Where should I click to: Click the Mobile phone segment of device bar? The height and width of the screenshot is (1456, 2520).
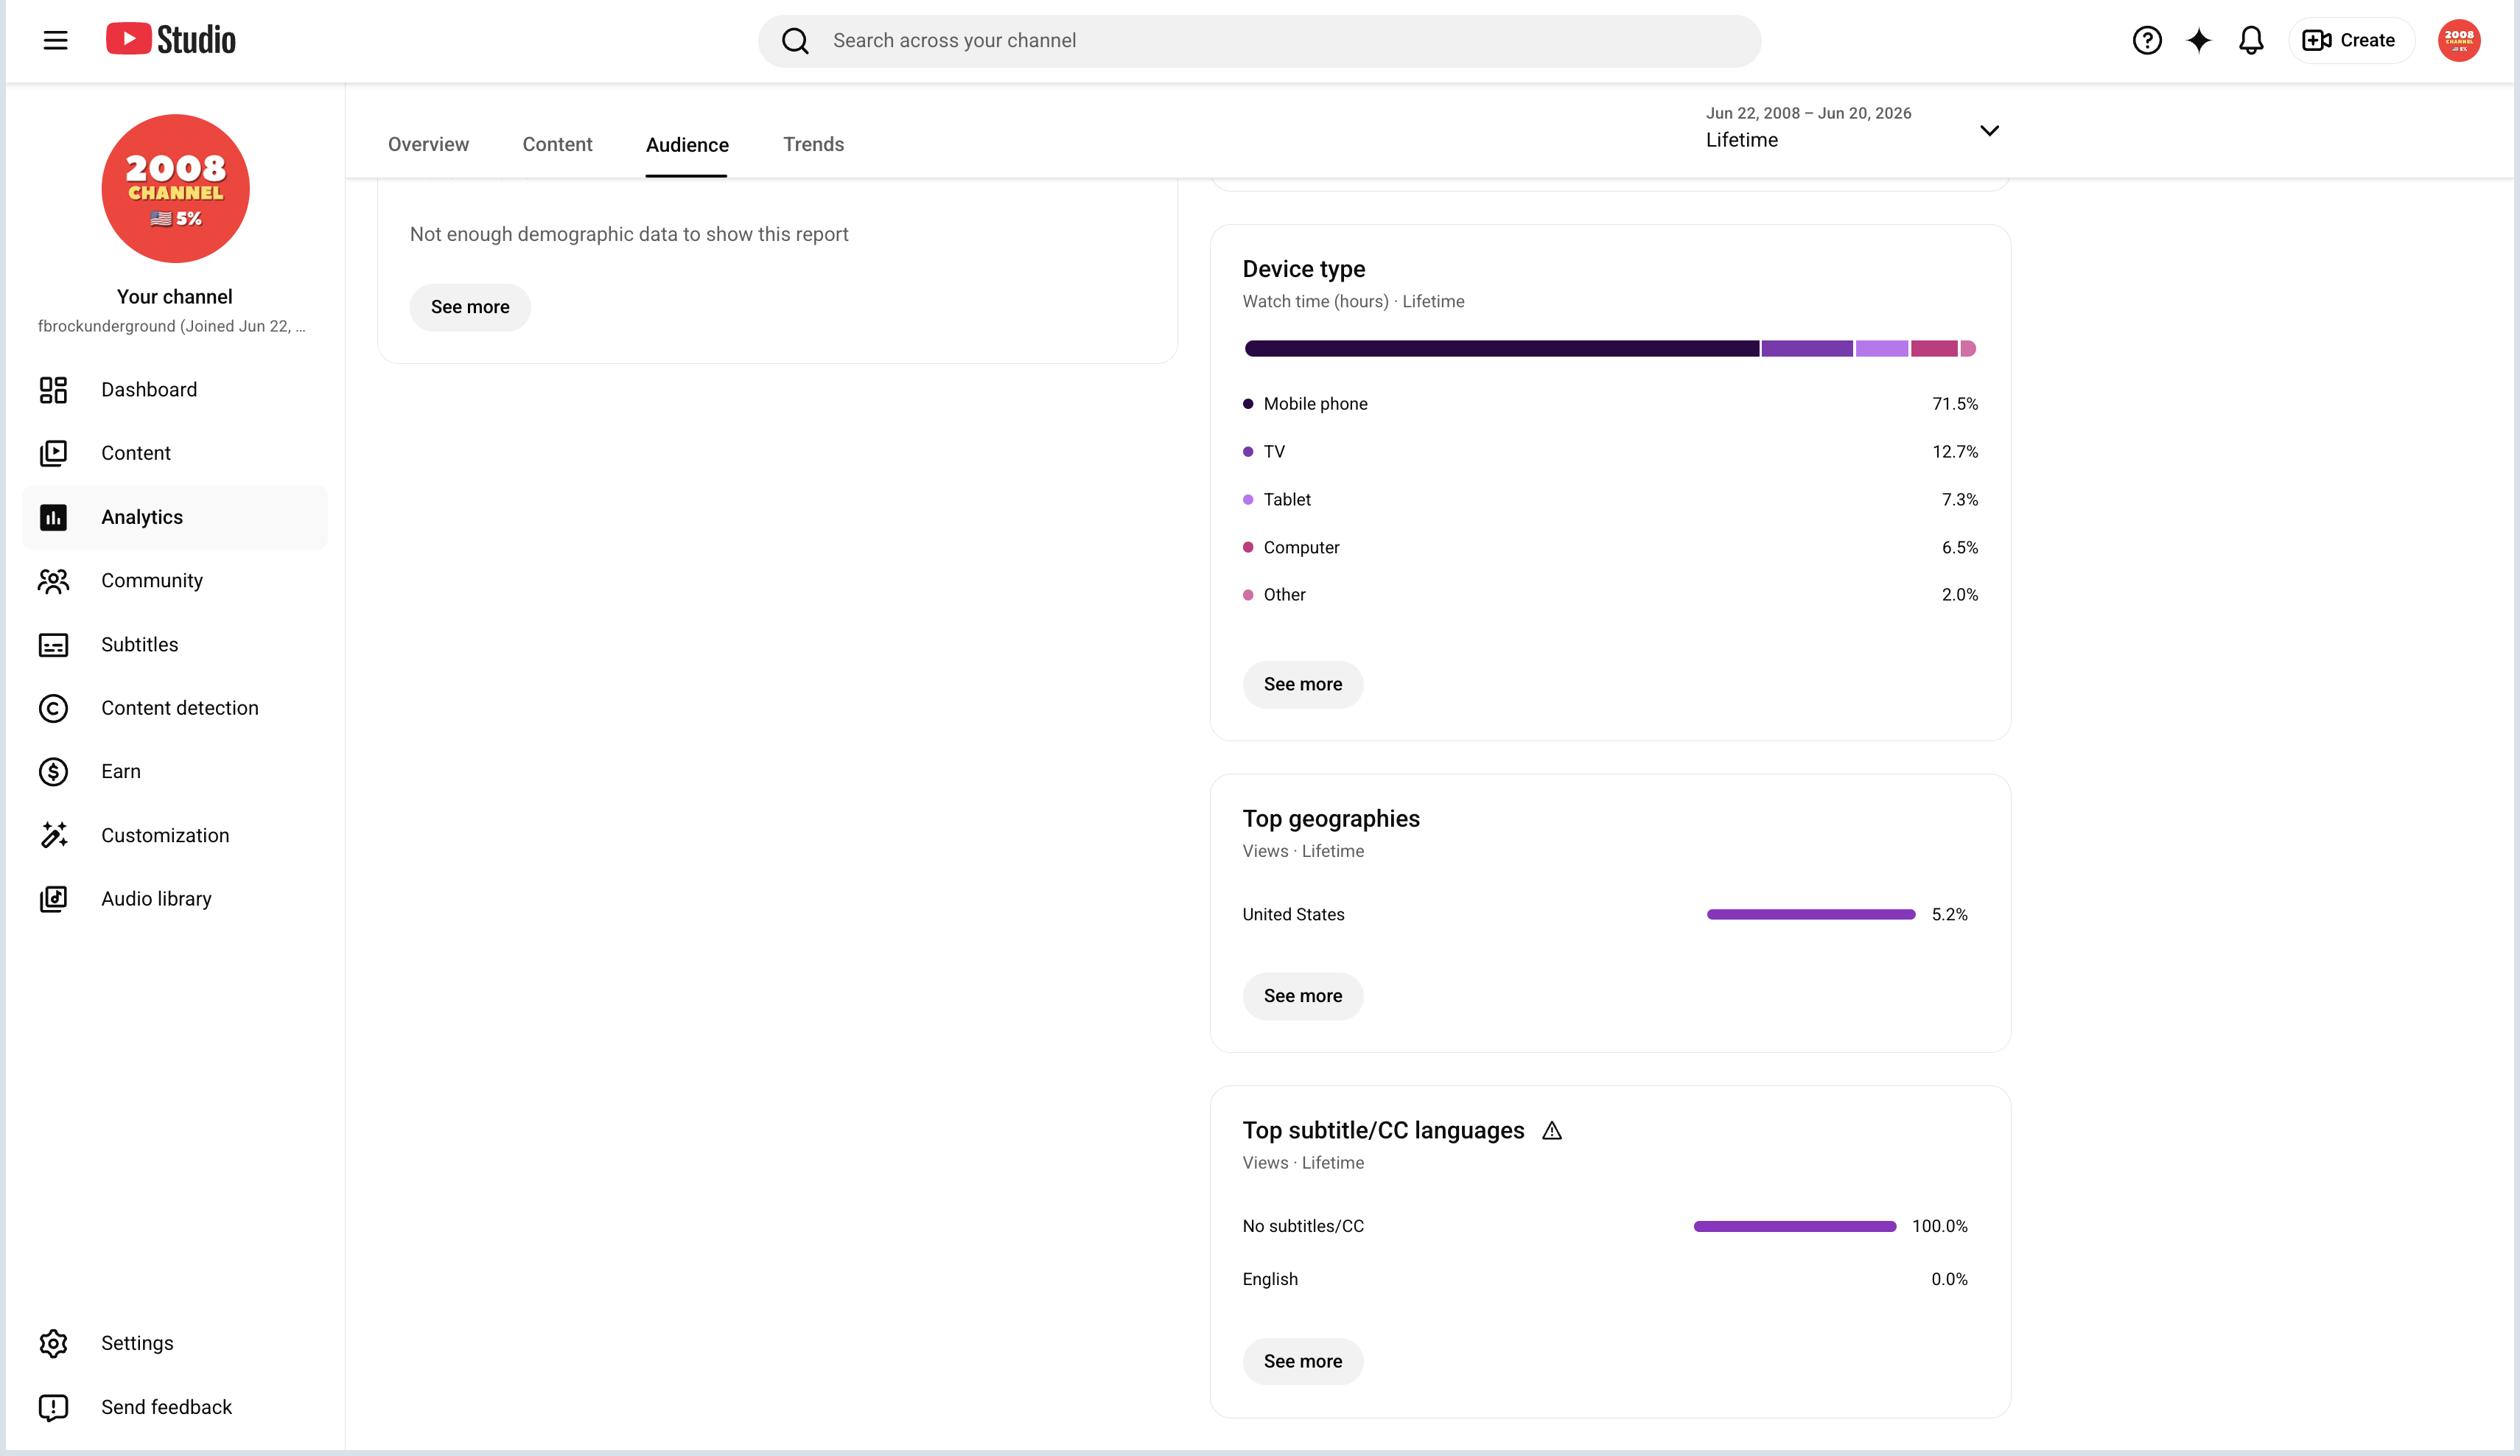pos(1501,349)
